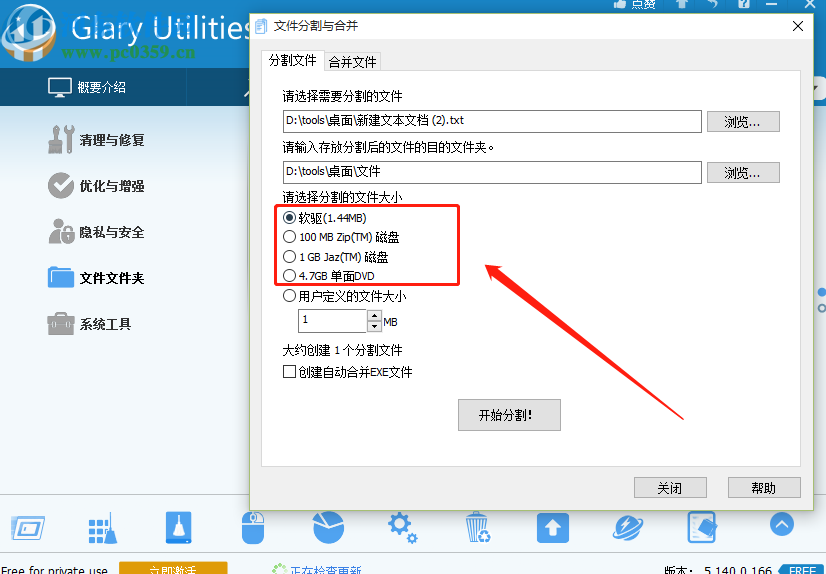Click the custom size MB number field
Viewport: 826px width, 574px height.
(332, 321)
